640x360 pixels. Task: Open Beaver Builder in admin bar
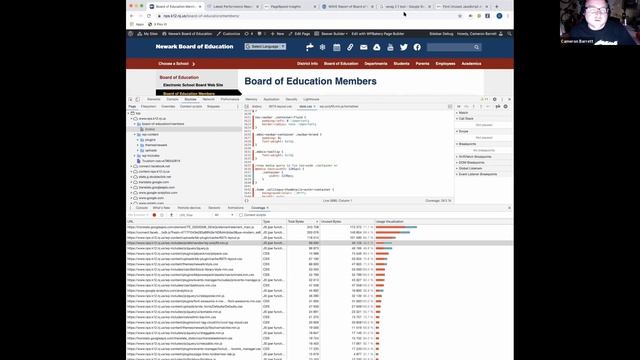click(331, 34)
